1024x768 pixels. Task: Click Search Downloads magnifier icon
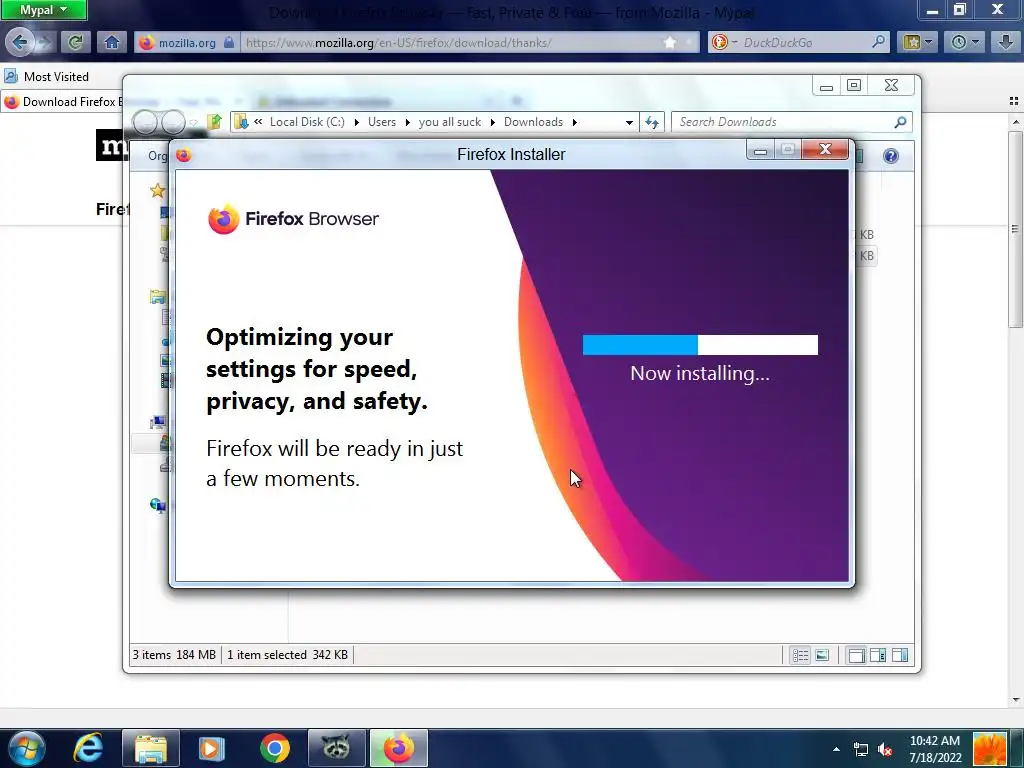coord(901,121)
